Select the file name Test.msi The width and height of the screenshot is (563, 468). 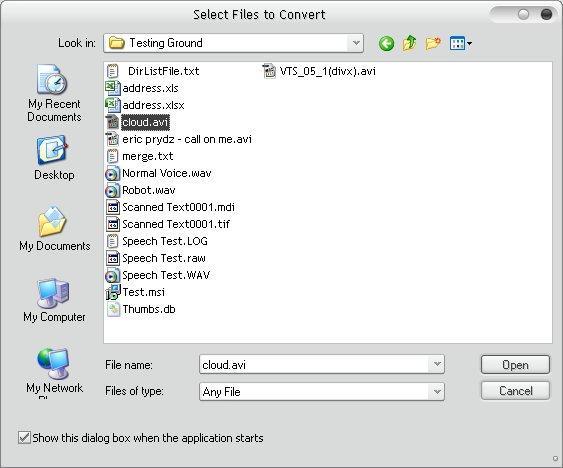pyautogui.click(x=144, y=292)
